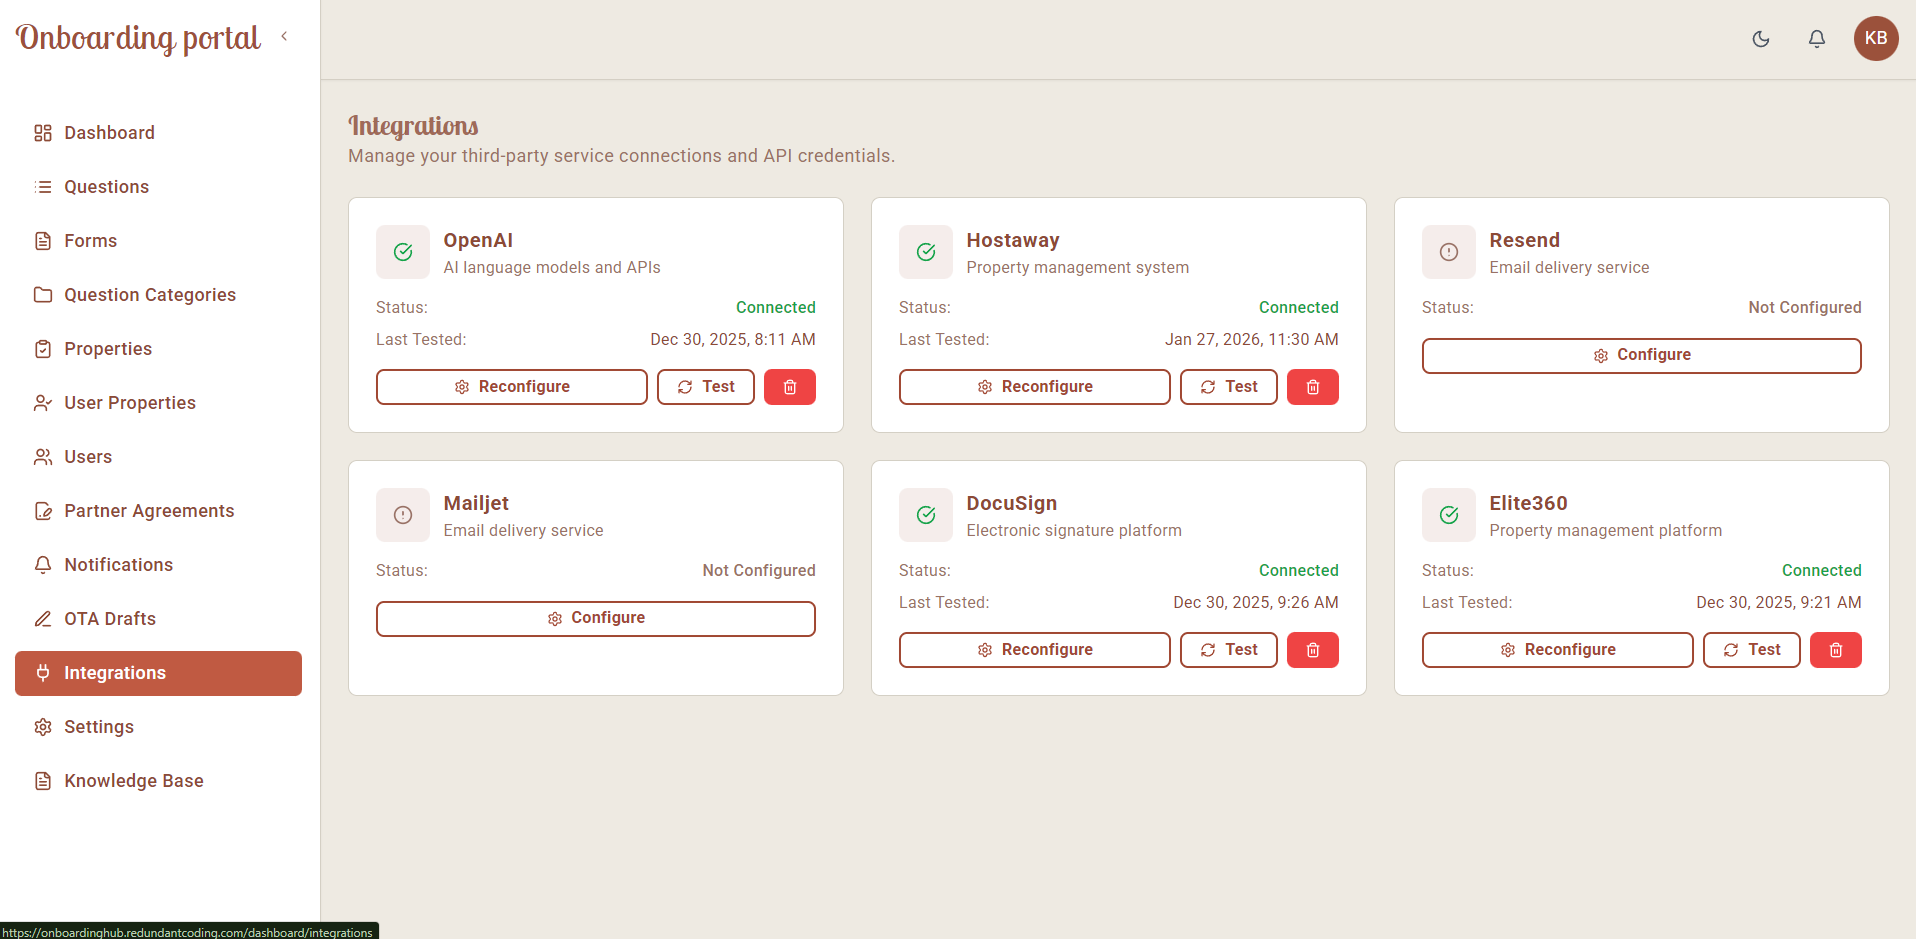1916x939 pixels.
Task: Delete the Hostaway integration
Action: pyautogui.click(x=1313, y=387)
